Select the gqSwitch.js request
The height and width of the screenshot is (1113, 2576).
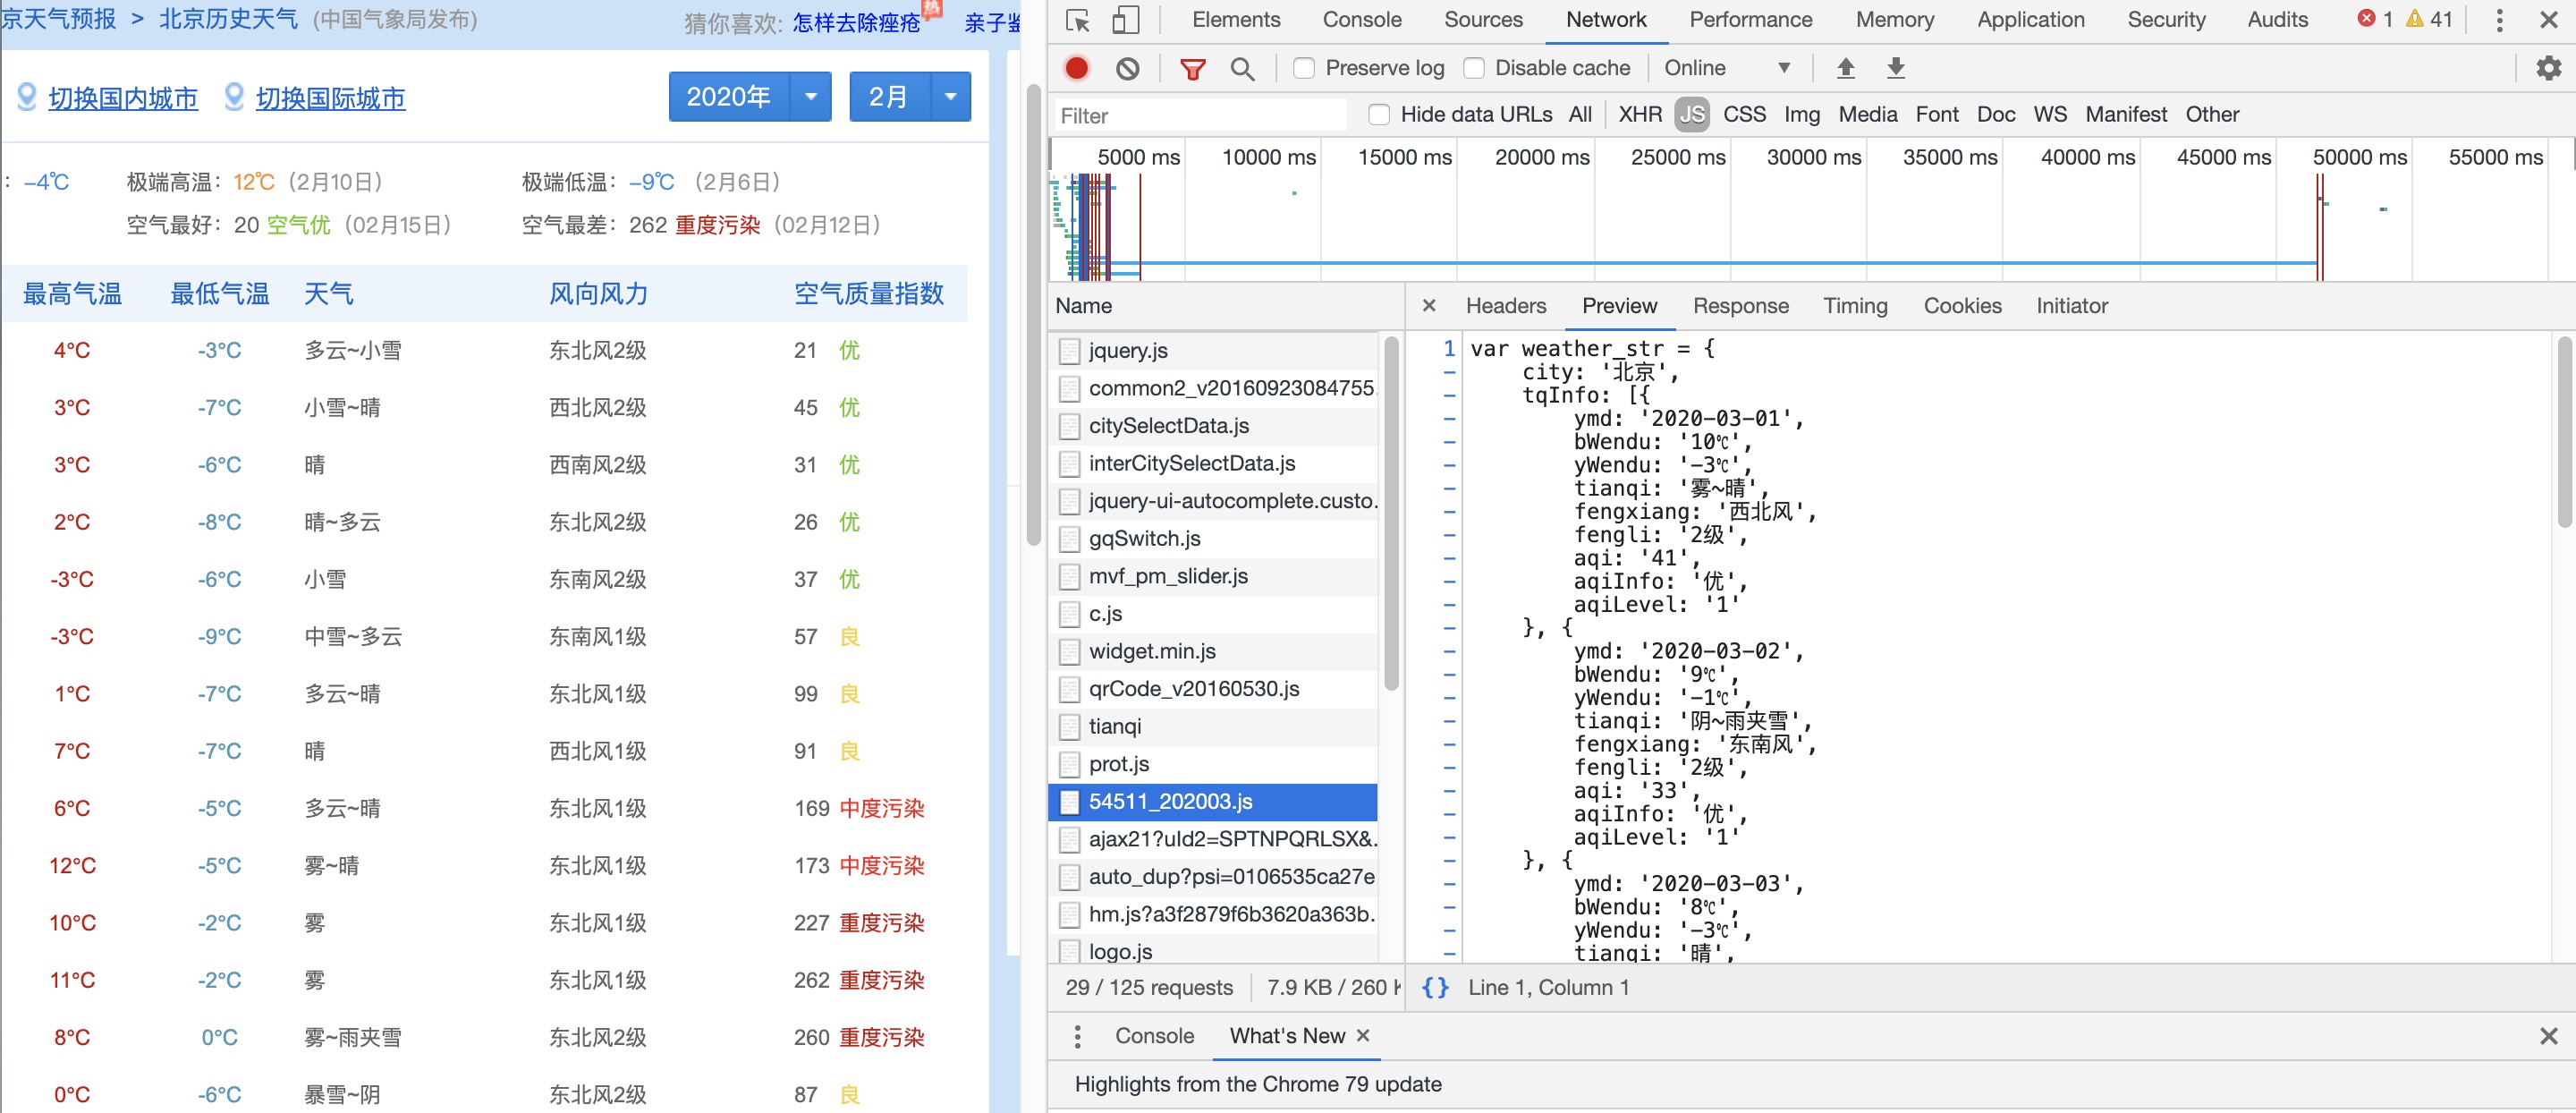pos(1213,538)
